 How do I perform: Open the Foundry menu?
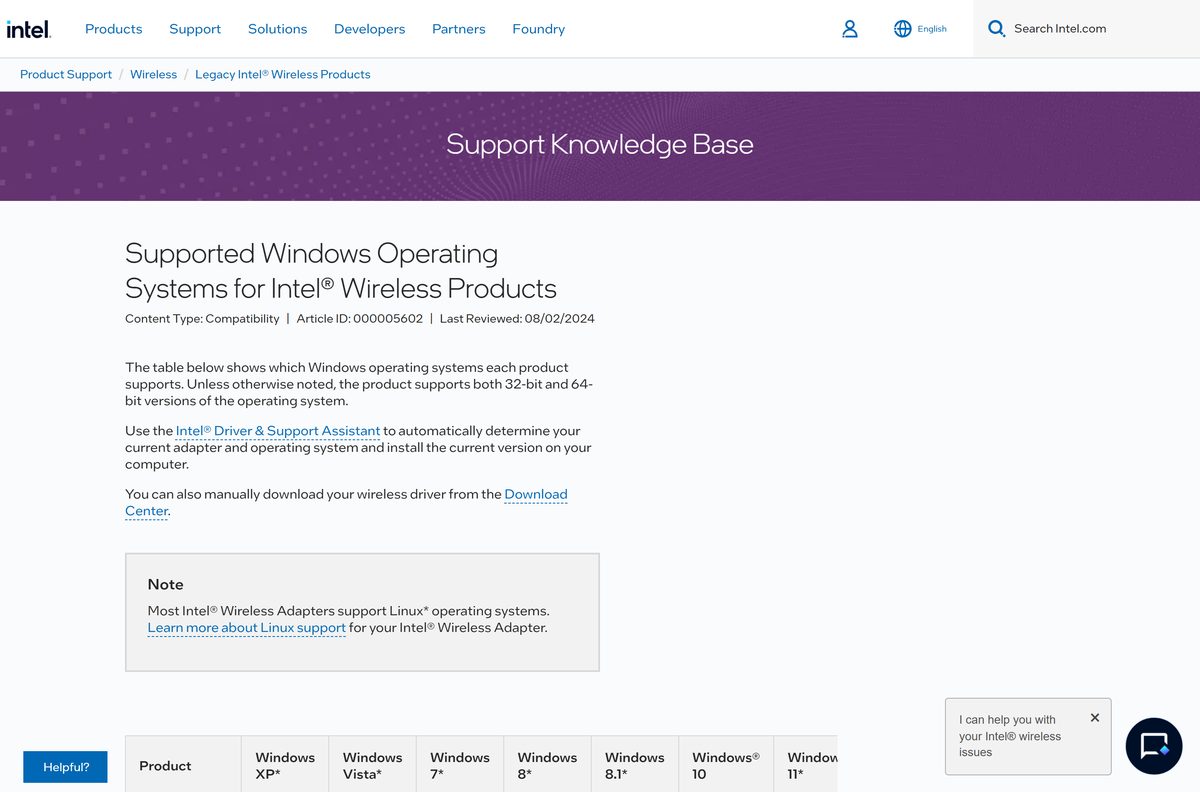[539, 29]
